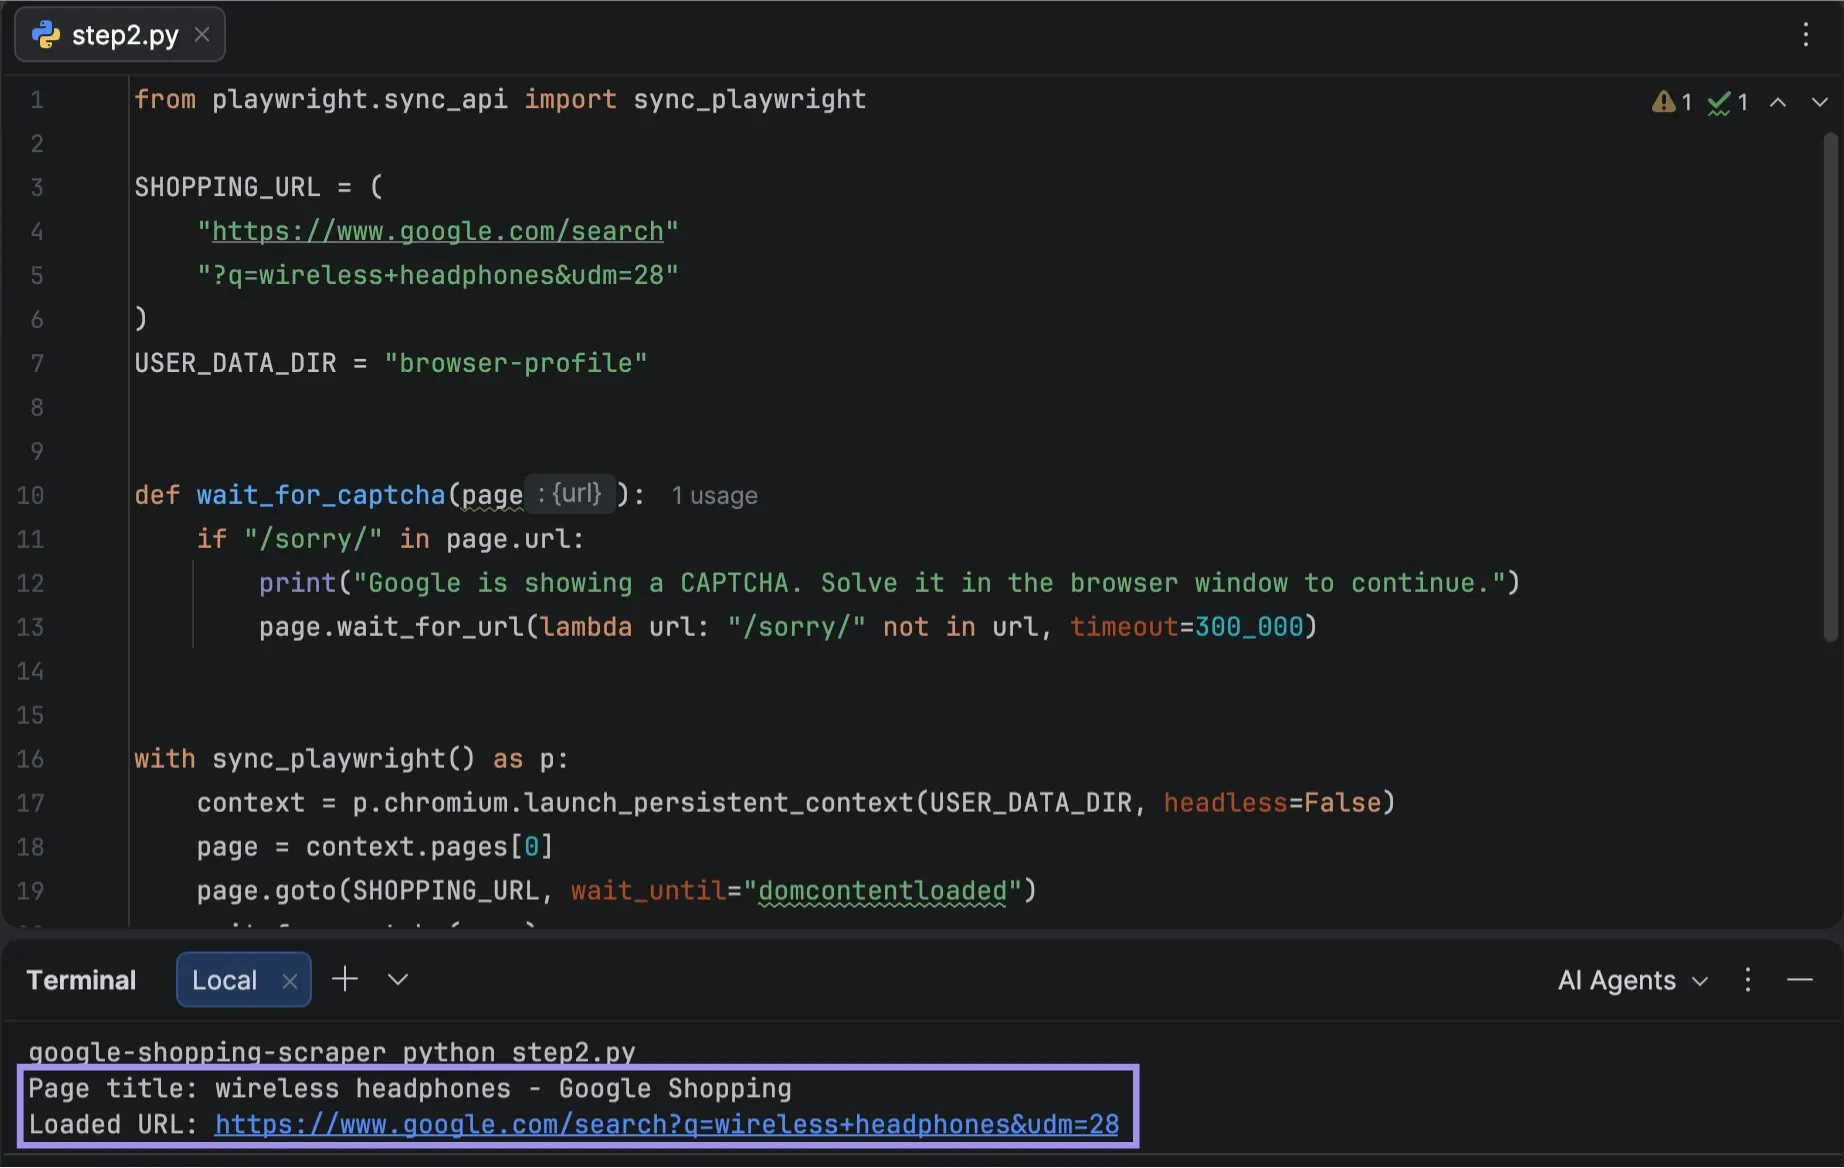Click the warning count indicator icon
This screenshot has width=1844, height=1168.
1663,102
